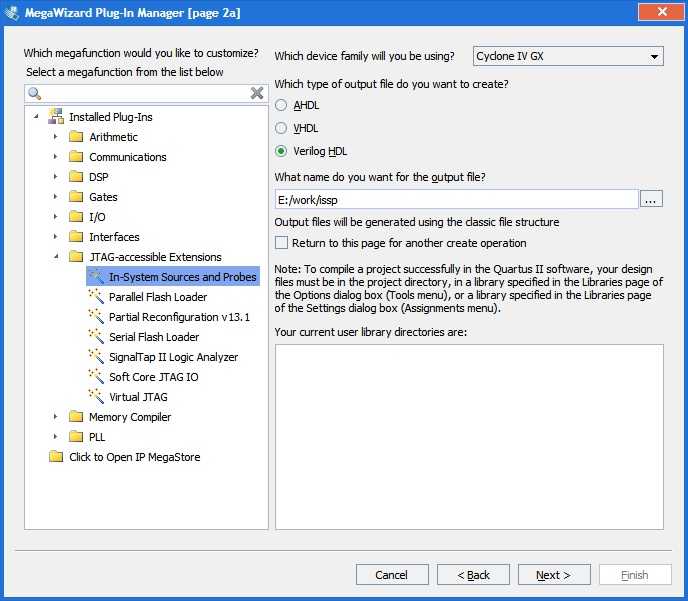Click the wand icon beside Soft Core JTAG IO
This screenshot has width=688, height=601.
point(96,376)
